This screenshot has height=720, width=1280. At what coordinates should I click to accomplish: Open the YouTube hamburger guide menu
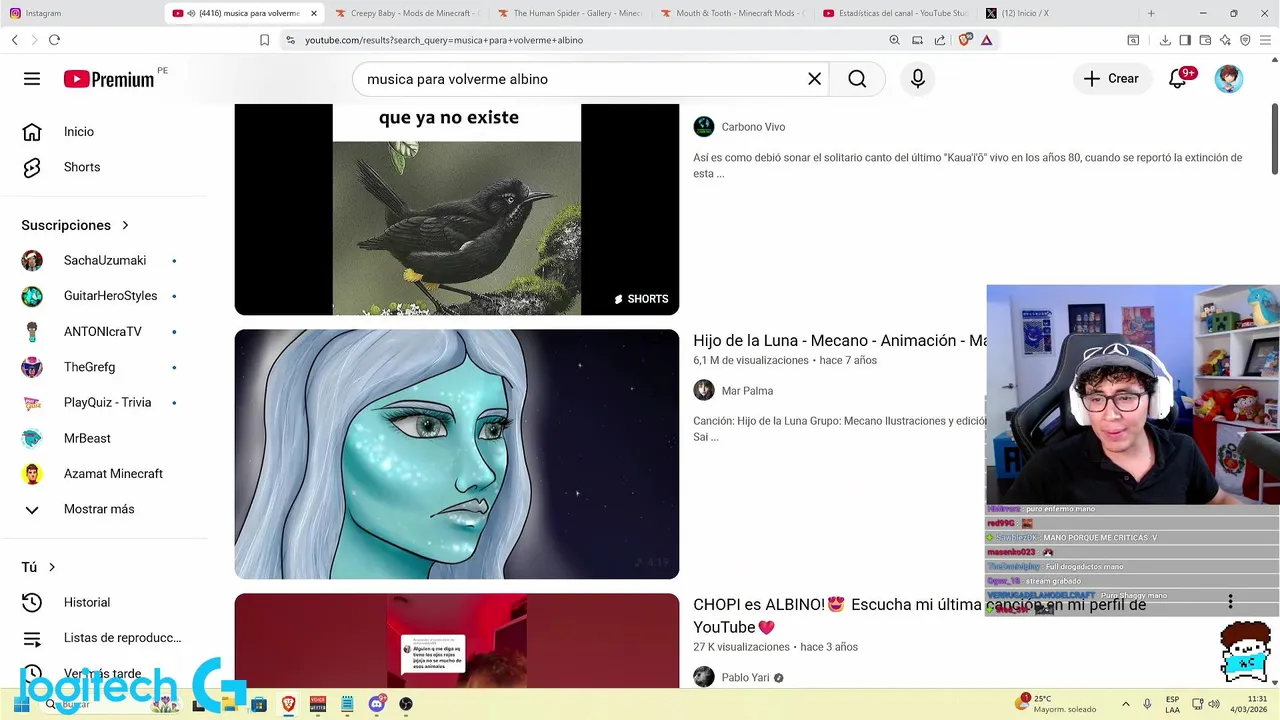point(32,79)
